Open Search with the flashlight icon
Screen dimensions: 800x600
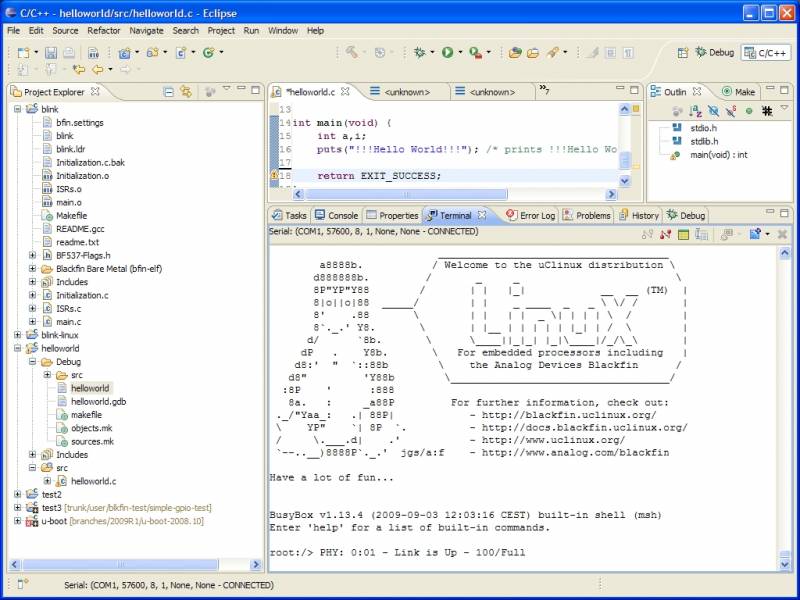(553, 52)
